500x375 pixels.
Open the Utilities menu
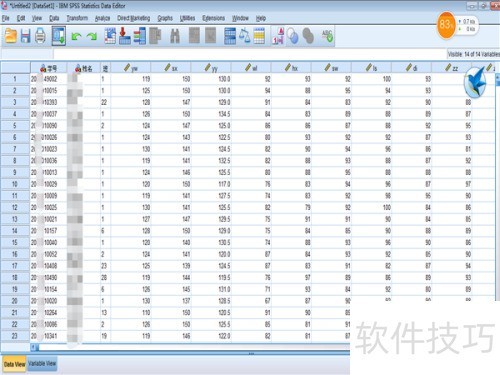[187, 18]
